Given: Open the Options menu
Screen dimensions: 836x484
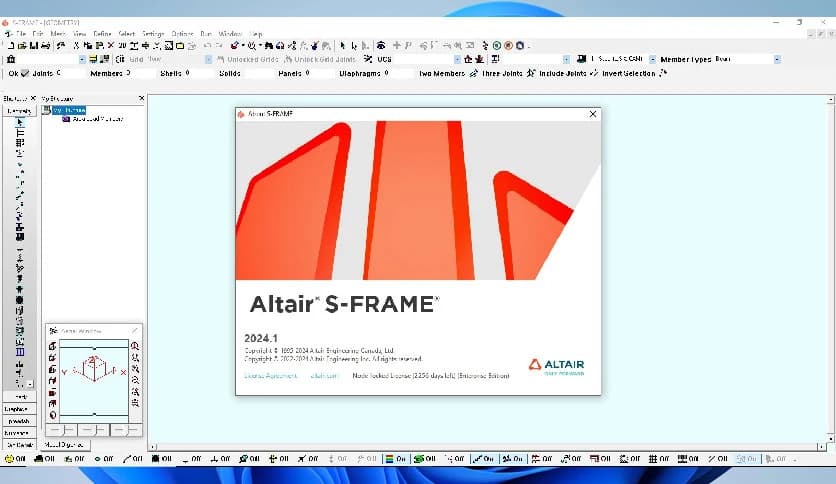Looking at the screenshot, I should tap(182, 33).
